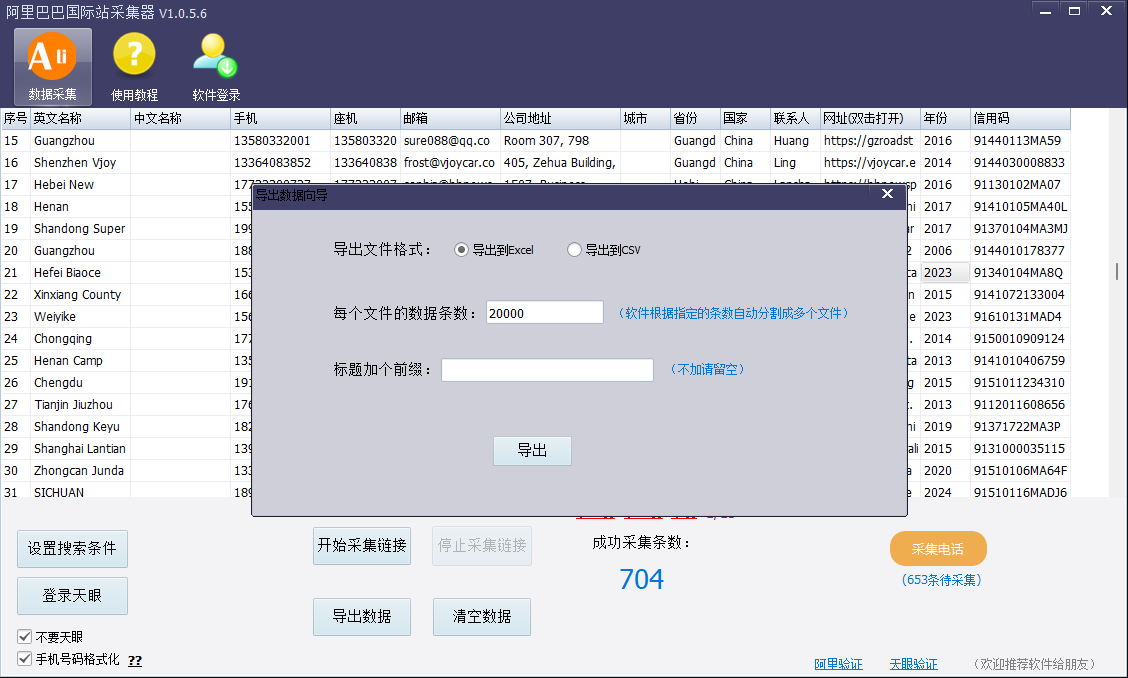Screen dimensions: 1128x678
Task: Select the cell 'Shanghai Lantian'
Action: (x=81, y=449)
